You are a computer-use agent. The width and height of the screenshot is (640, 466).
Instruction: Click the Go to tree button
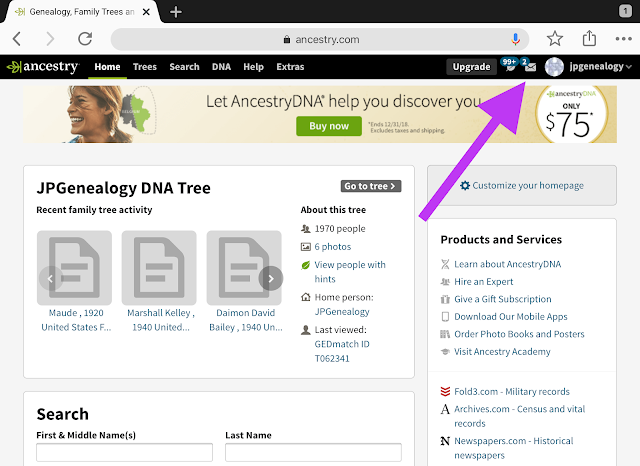pyautogui.click(x=371, y=186)
